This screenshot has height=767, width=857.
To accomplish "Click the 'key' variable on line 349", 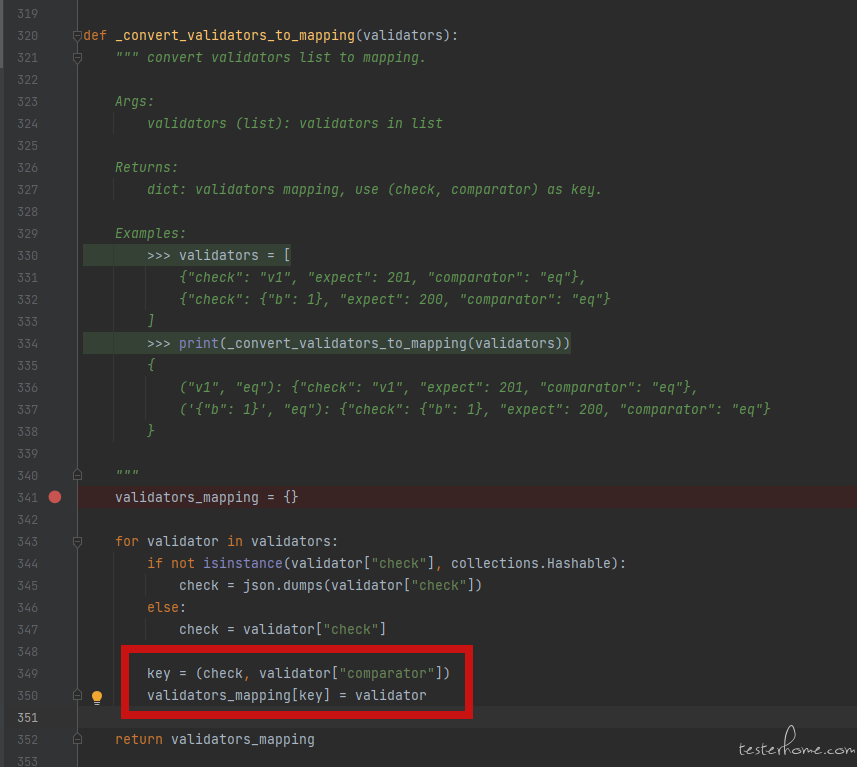I will coord(159,674).
